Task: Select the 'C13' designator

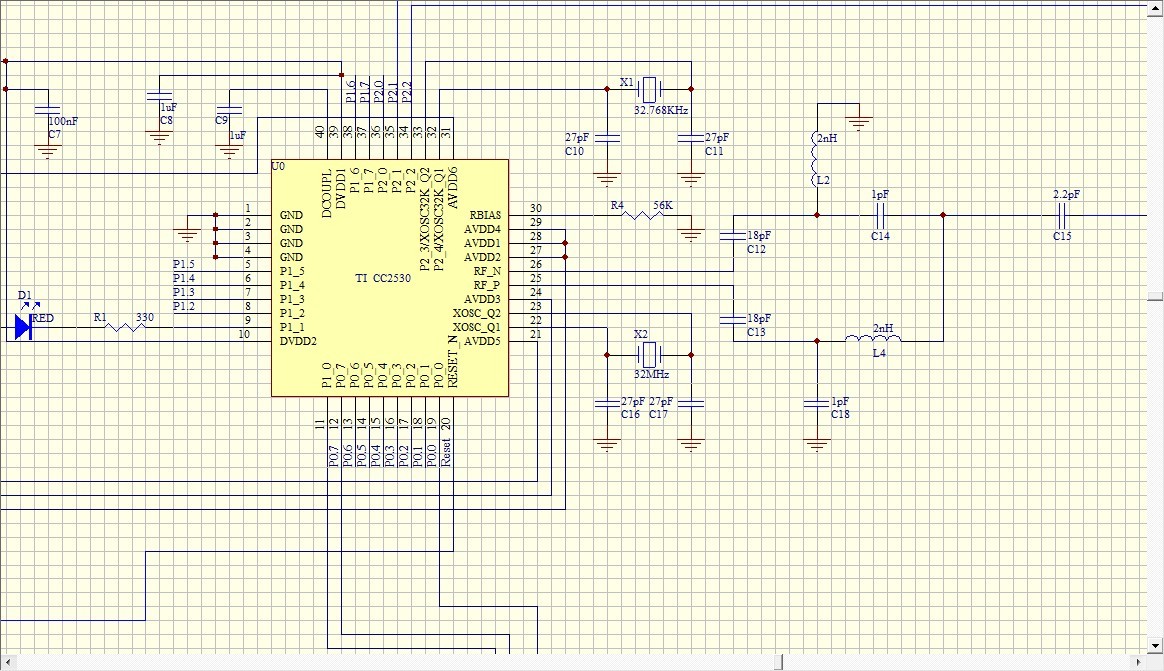Action: [756, 333]
